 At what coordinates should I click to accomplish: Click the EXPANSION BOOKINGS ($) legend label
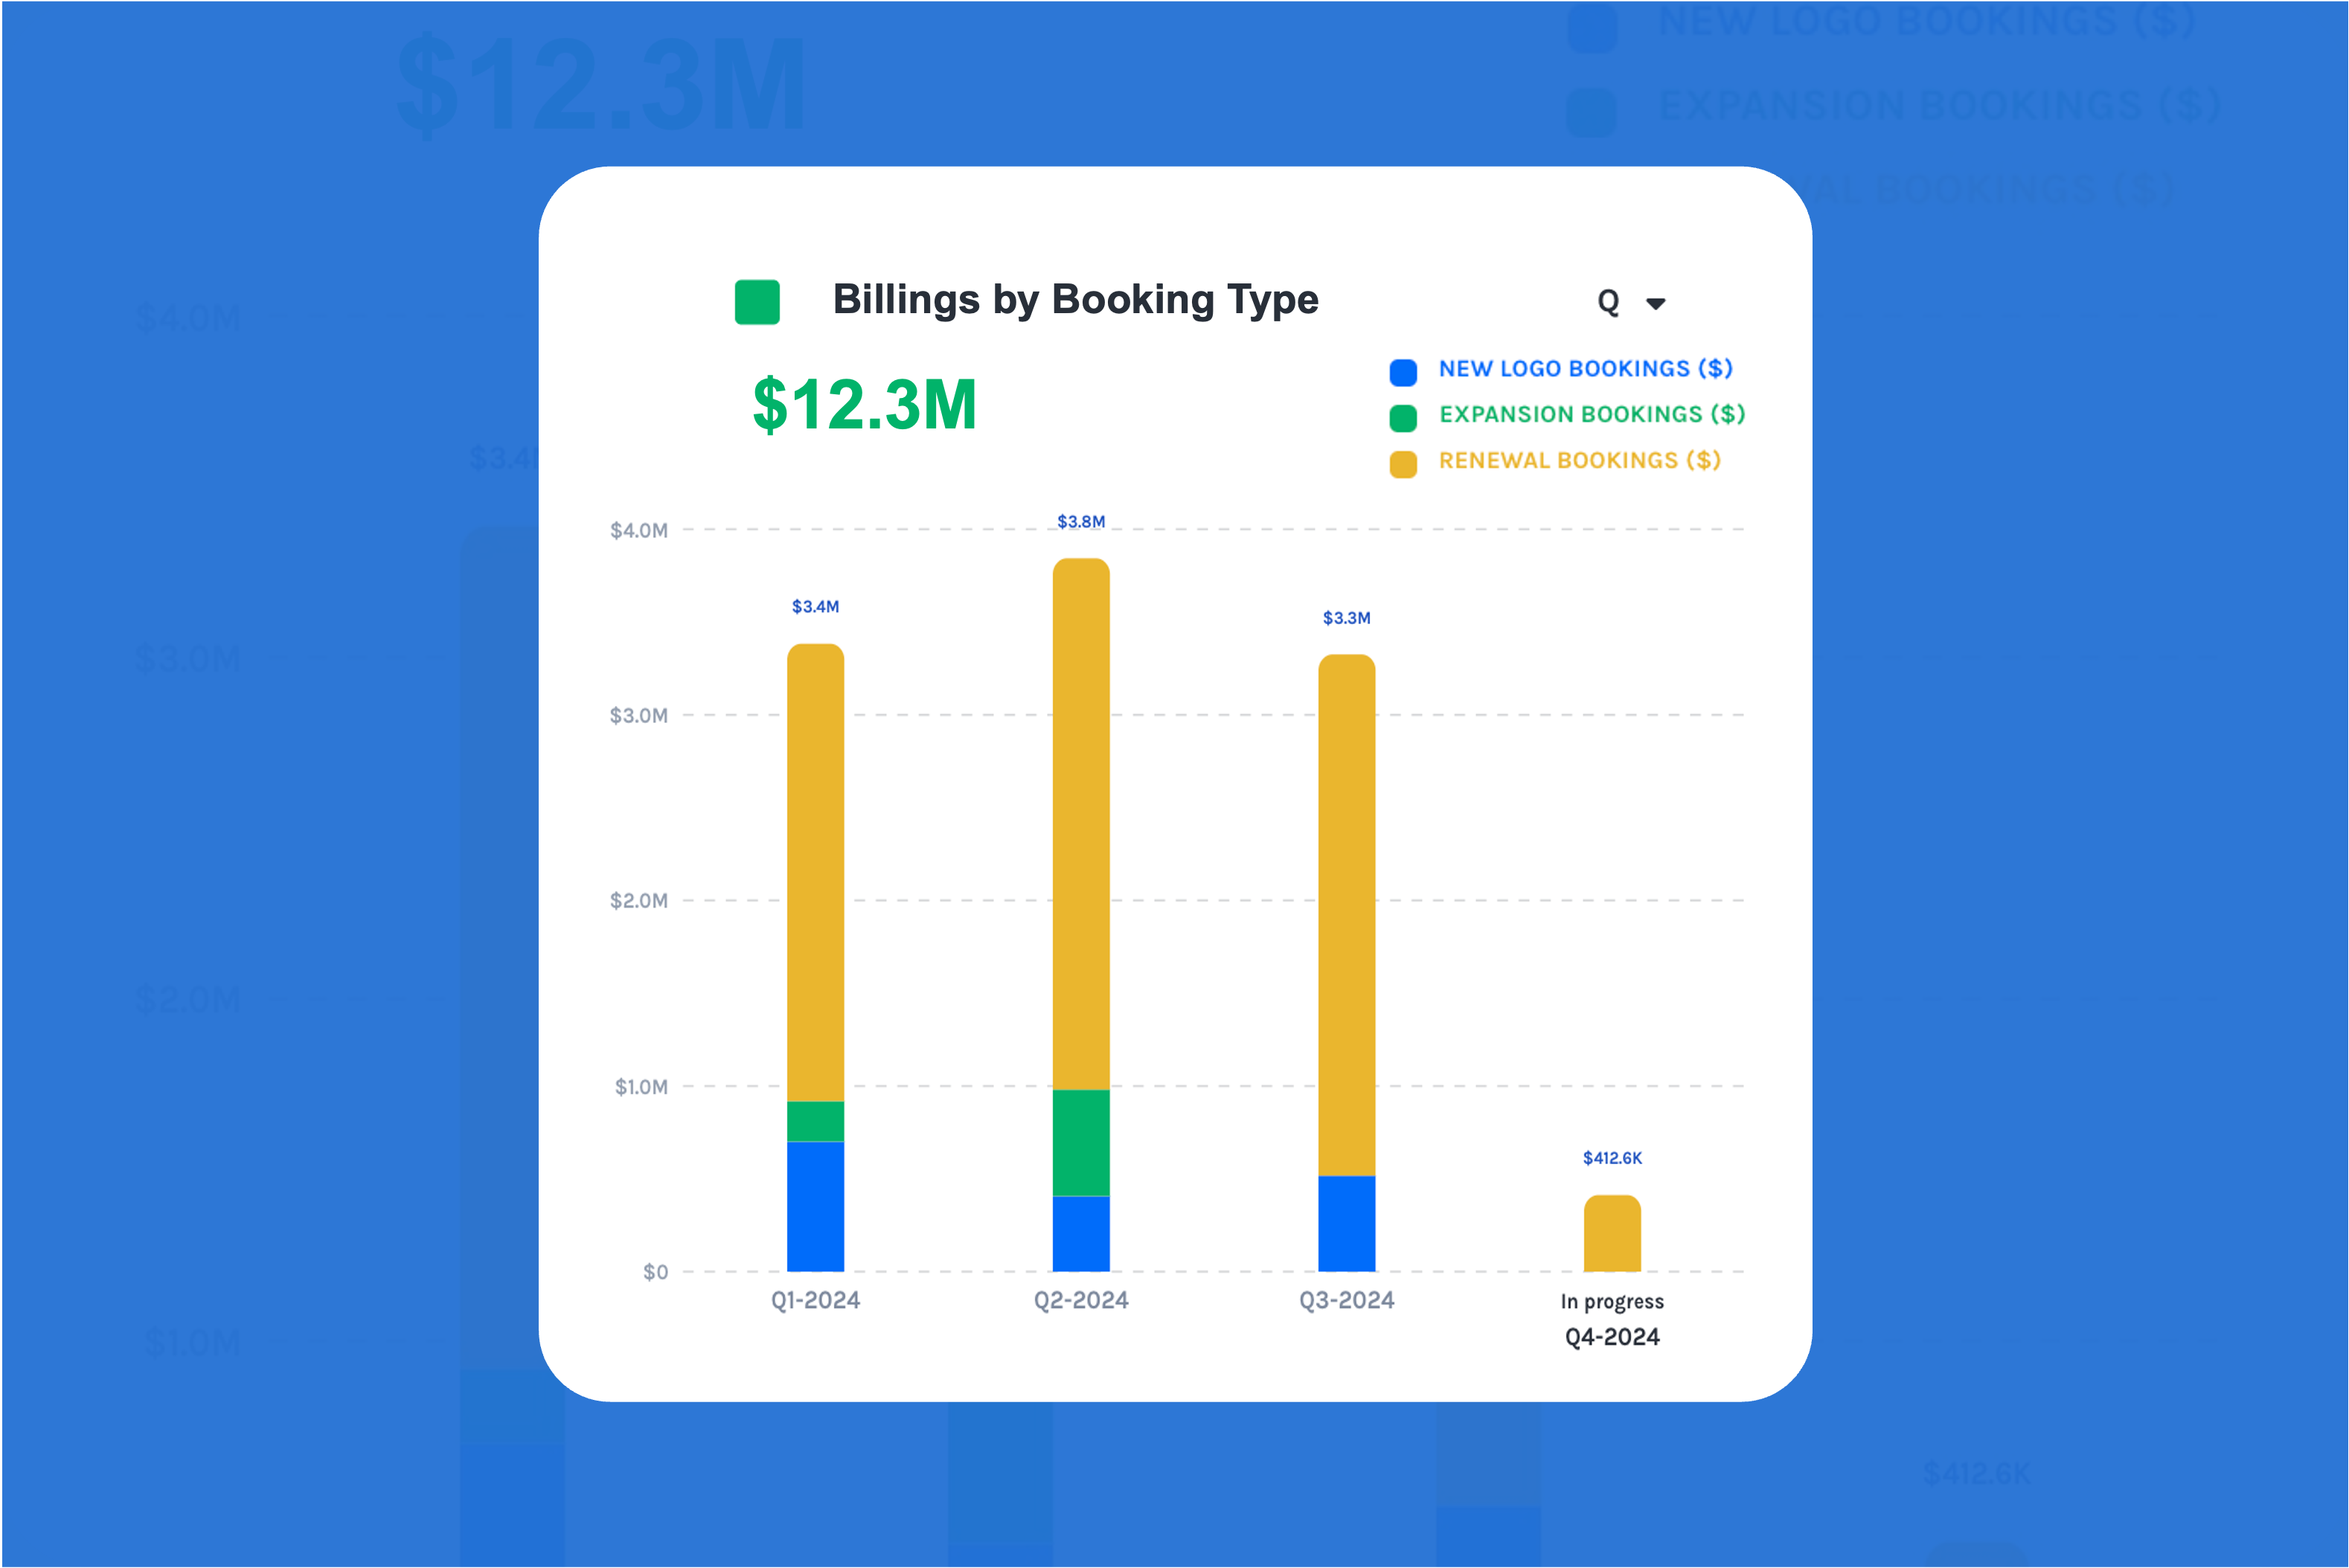coord(1591,414)
